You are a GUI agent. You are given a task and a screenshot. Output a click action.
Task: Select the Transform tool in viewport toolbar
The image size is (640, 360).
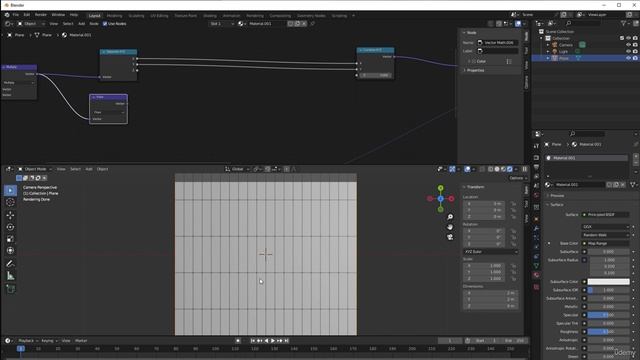(x=10, y=251)
